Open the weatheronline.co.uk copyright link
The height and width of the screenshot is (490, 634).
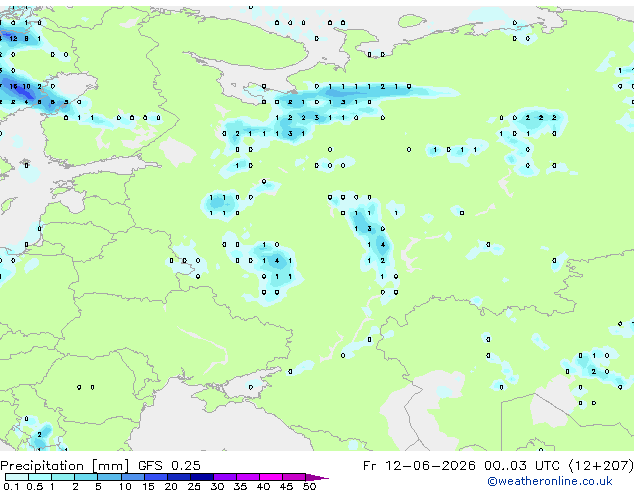pos(550,481)
